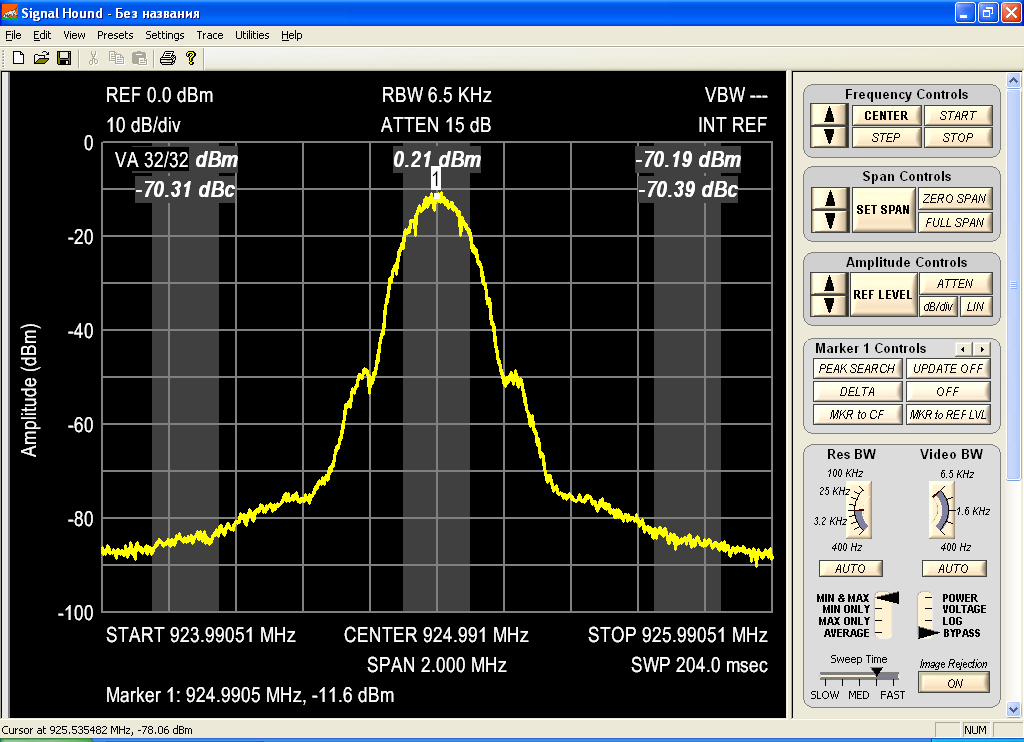Switch to FULL SPAN mode
The image size is (1024, 742).
[955, 223]
